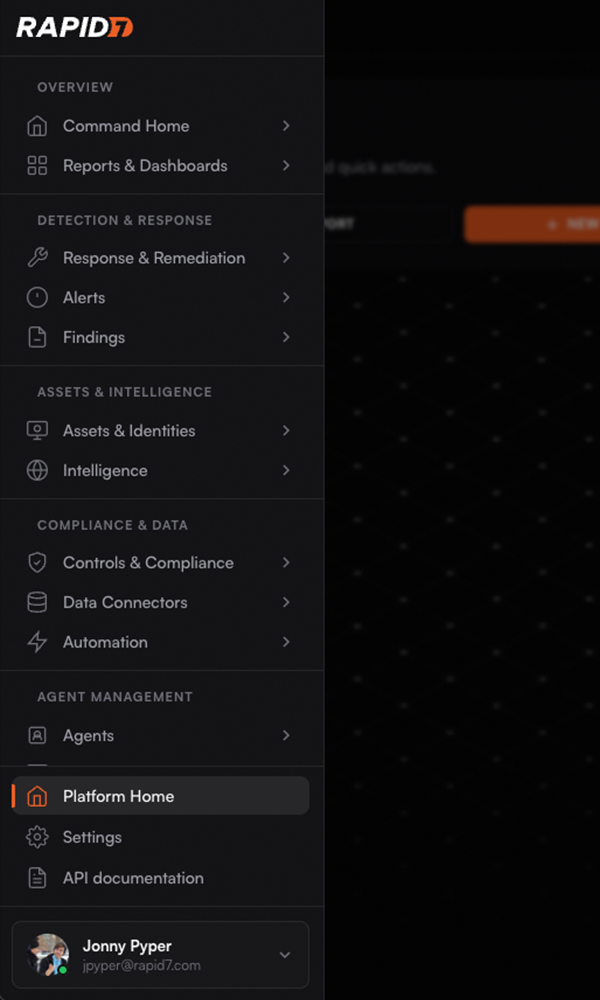Open the Jonny Pyper account dropdown
600x1000 pixels.
coord(285,955)
